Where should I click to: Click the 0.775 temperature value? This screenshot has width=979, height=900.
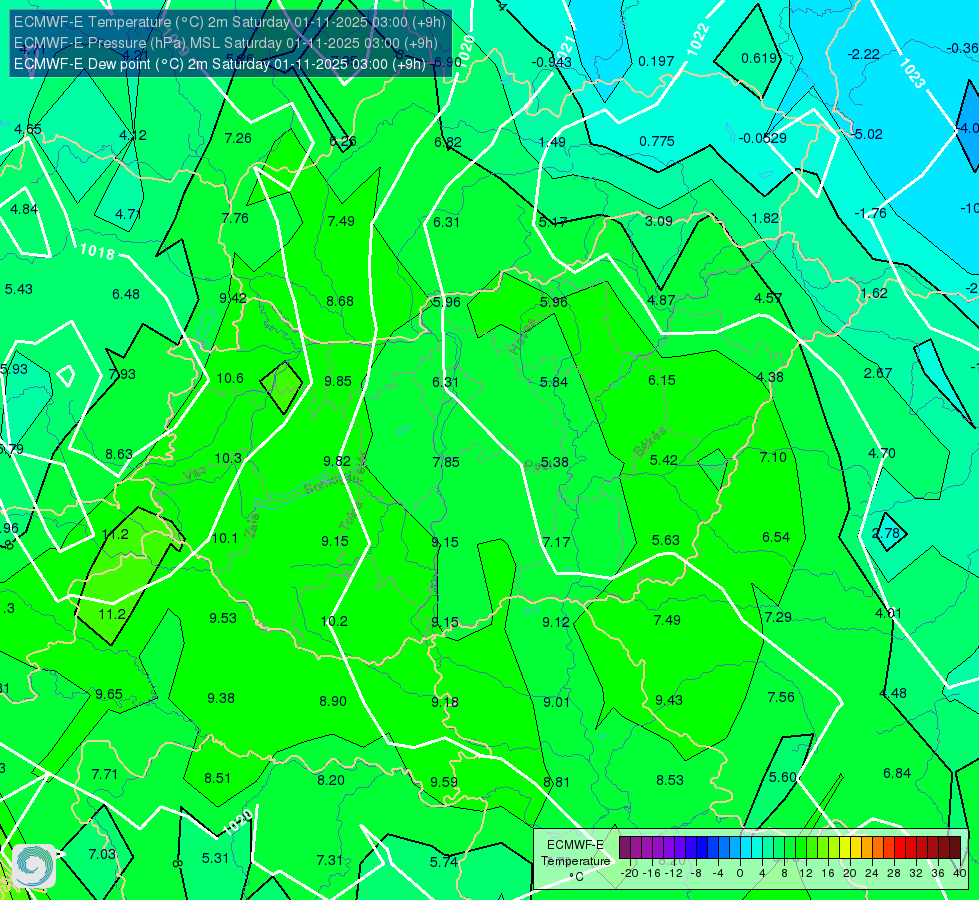click(x=657, y=141)
